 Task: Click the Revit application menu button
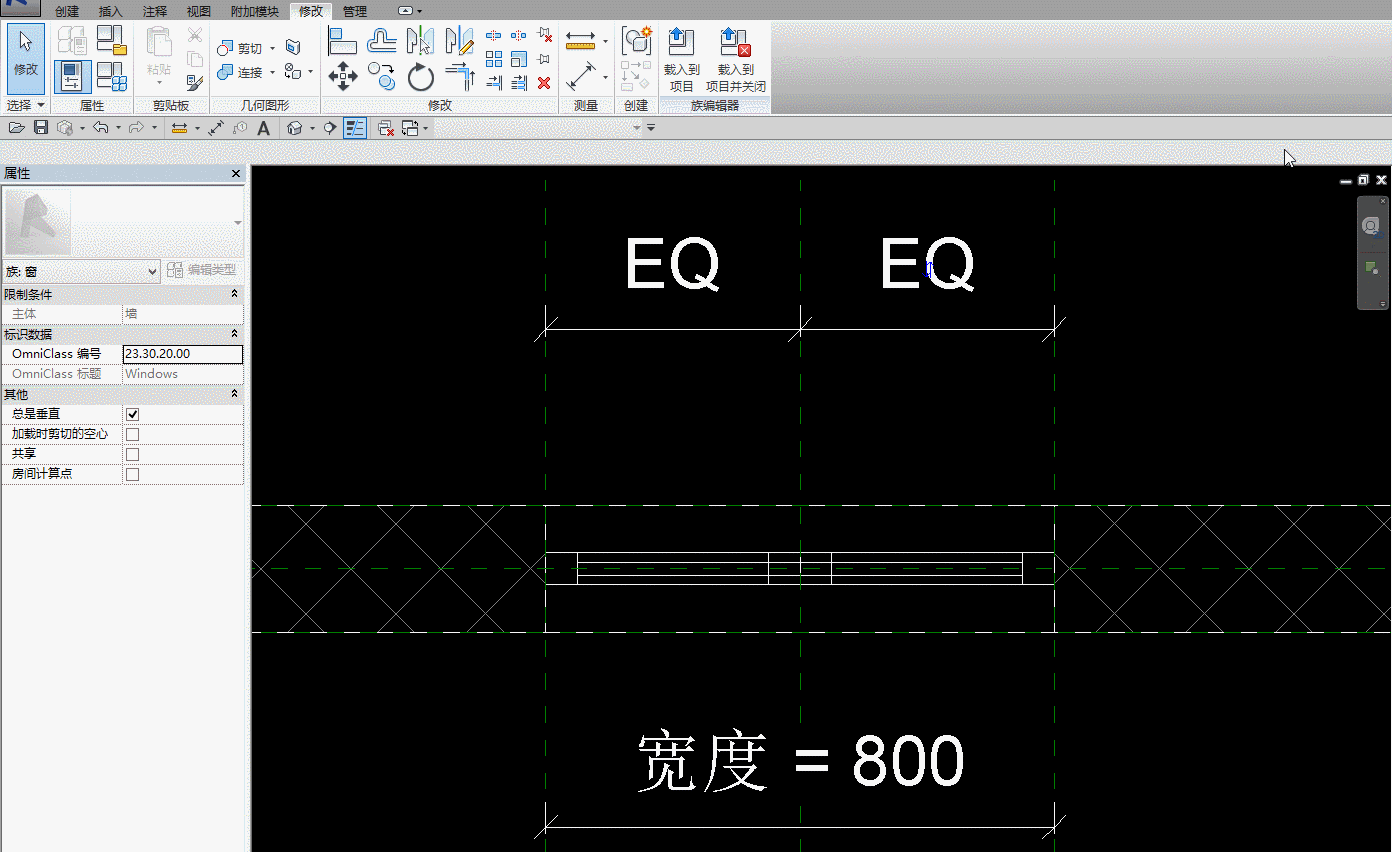pyautogui.click(x=21, y=9)
